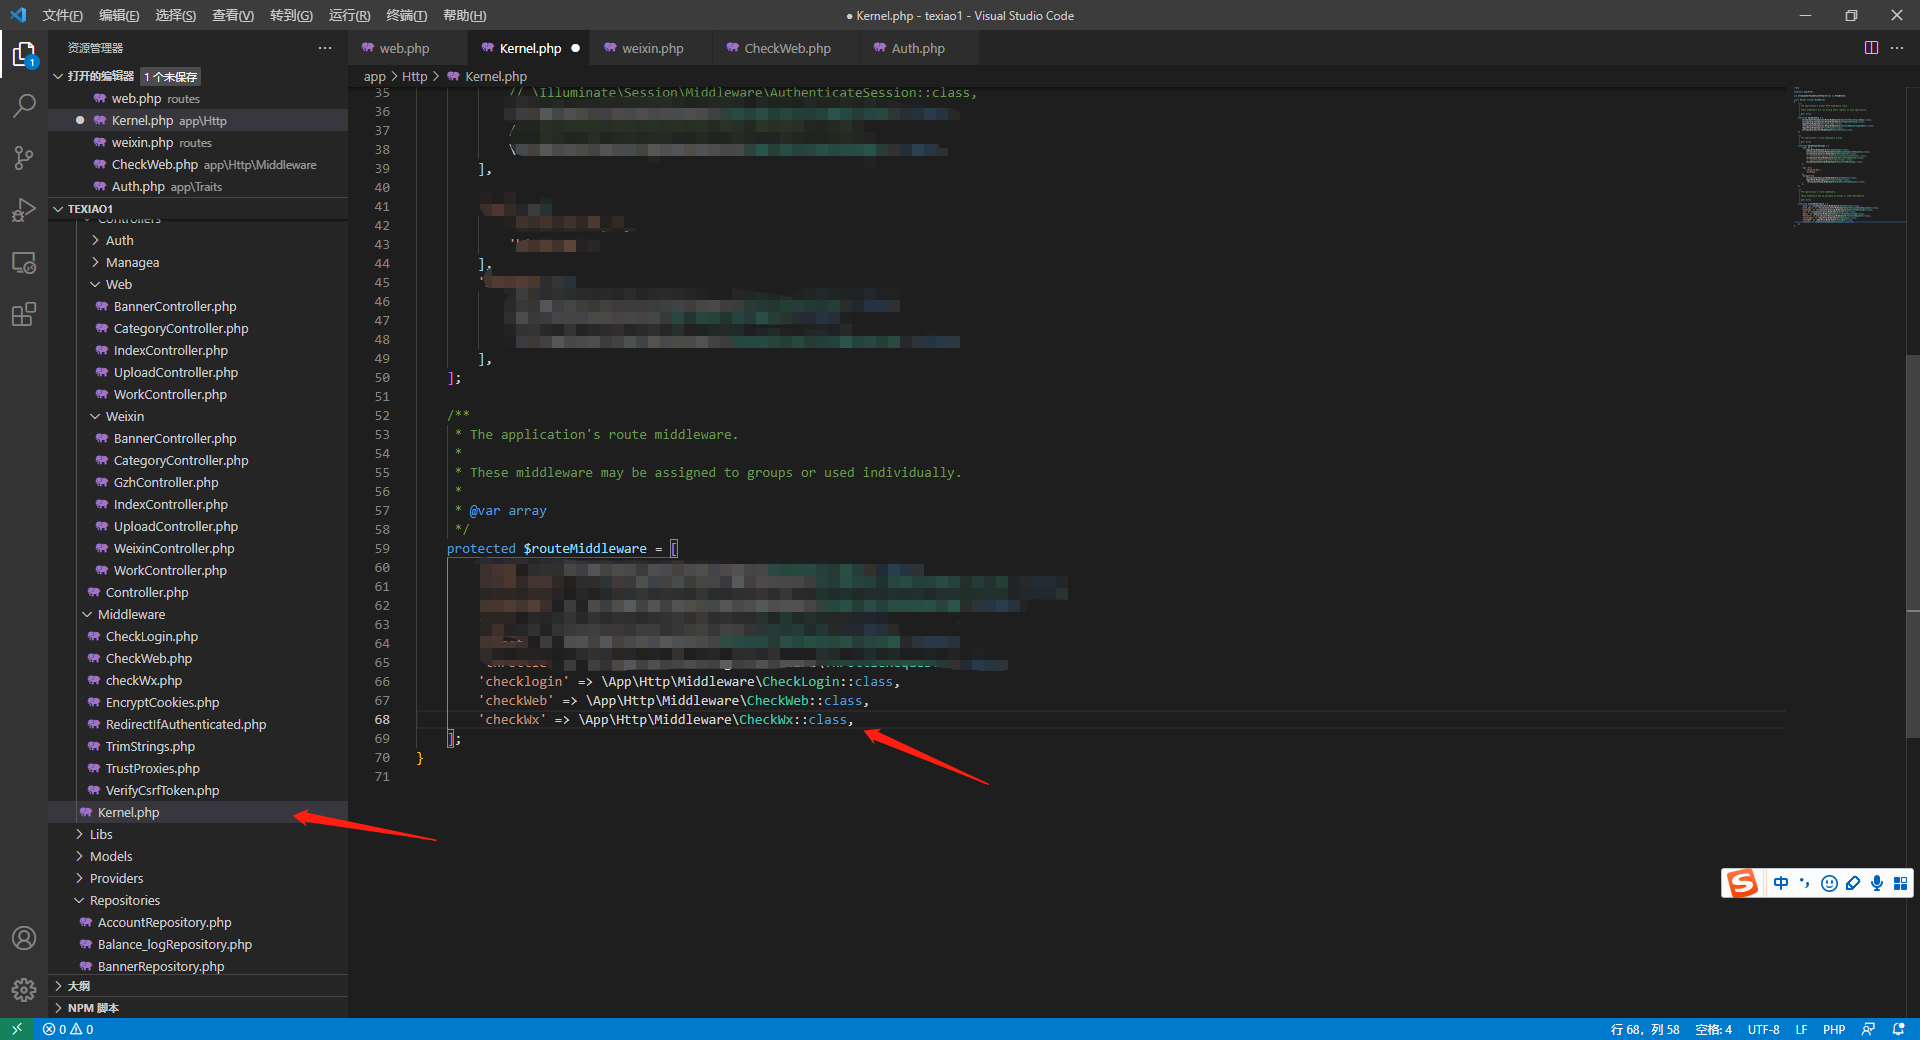Open the Remote Explorer view

[24, 263]
